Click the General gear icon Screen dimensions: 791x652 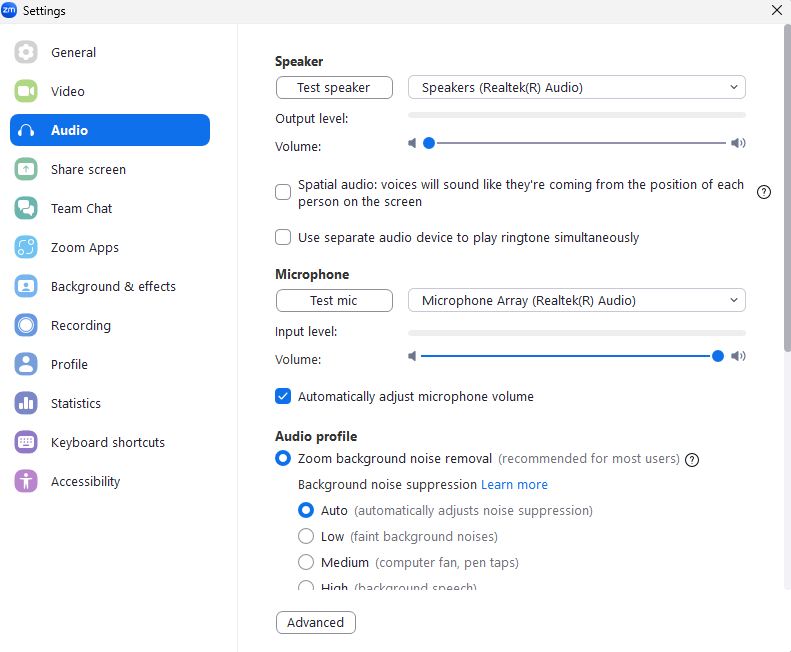[26, 52]
